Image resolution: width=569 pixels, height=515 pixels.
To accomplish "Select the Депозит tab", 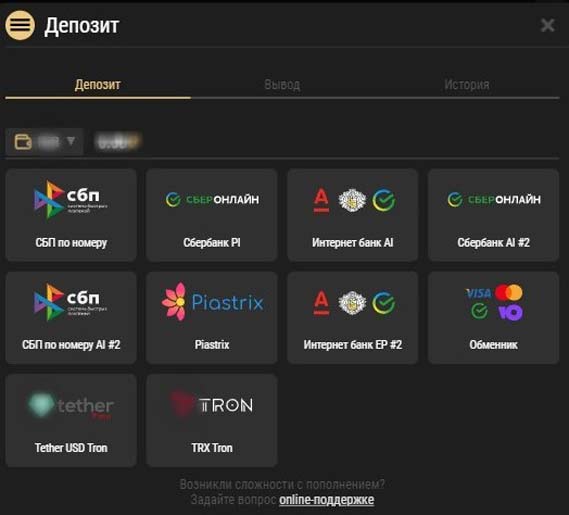I will click(97, 85).
